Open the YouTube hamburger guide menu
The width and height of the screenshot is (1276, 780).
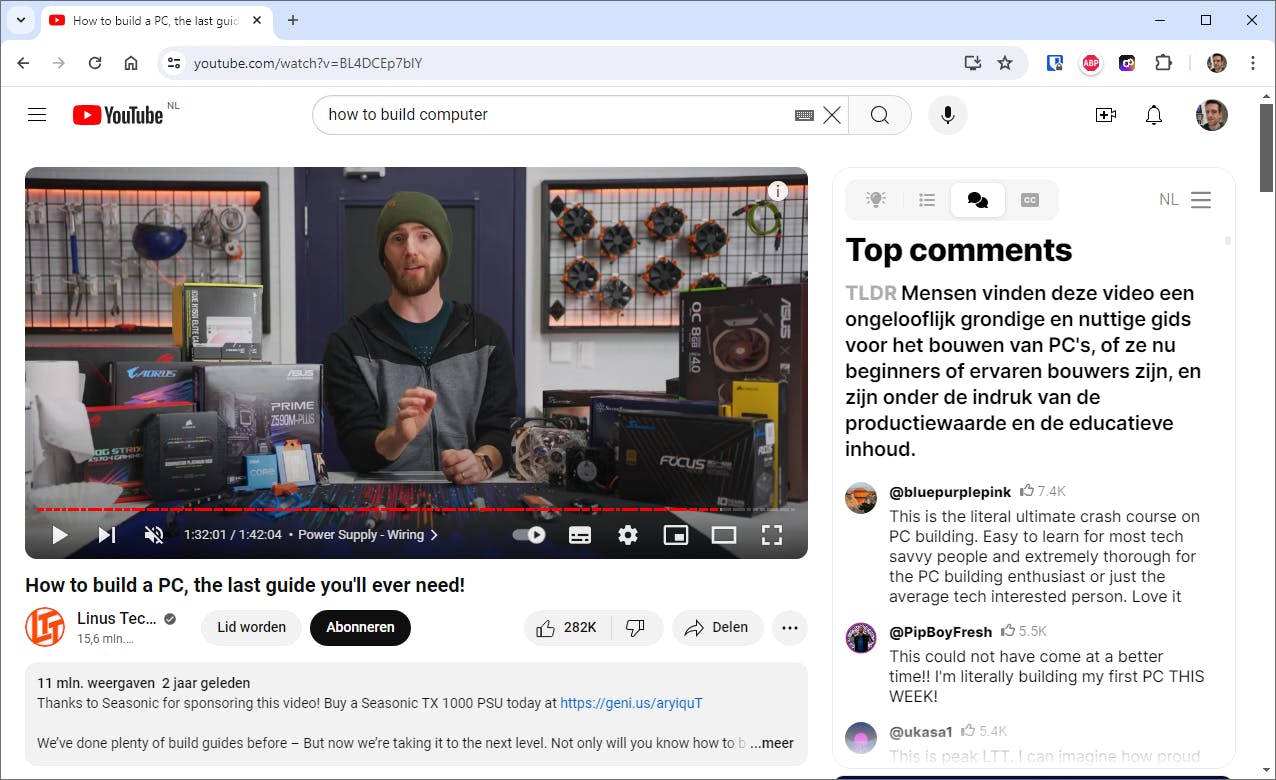click(x=37, y=115)
